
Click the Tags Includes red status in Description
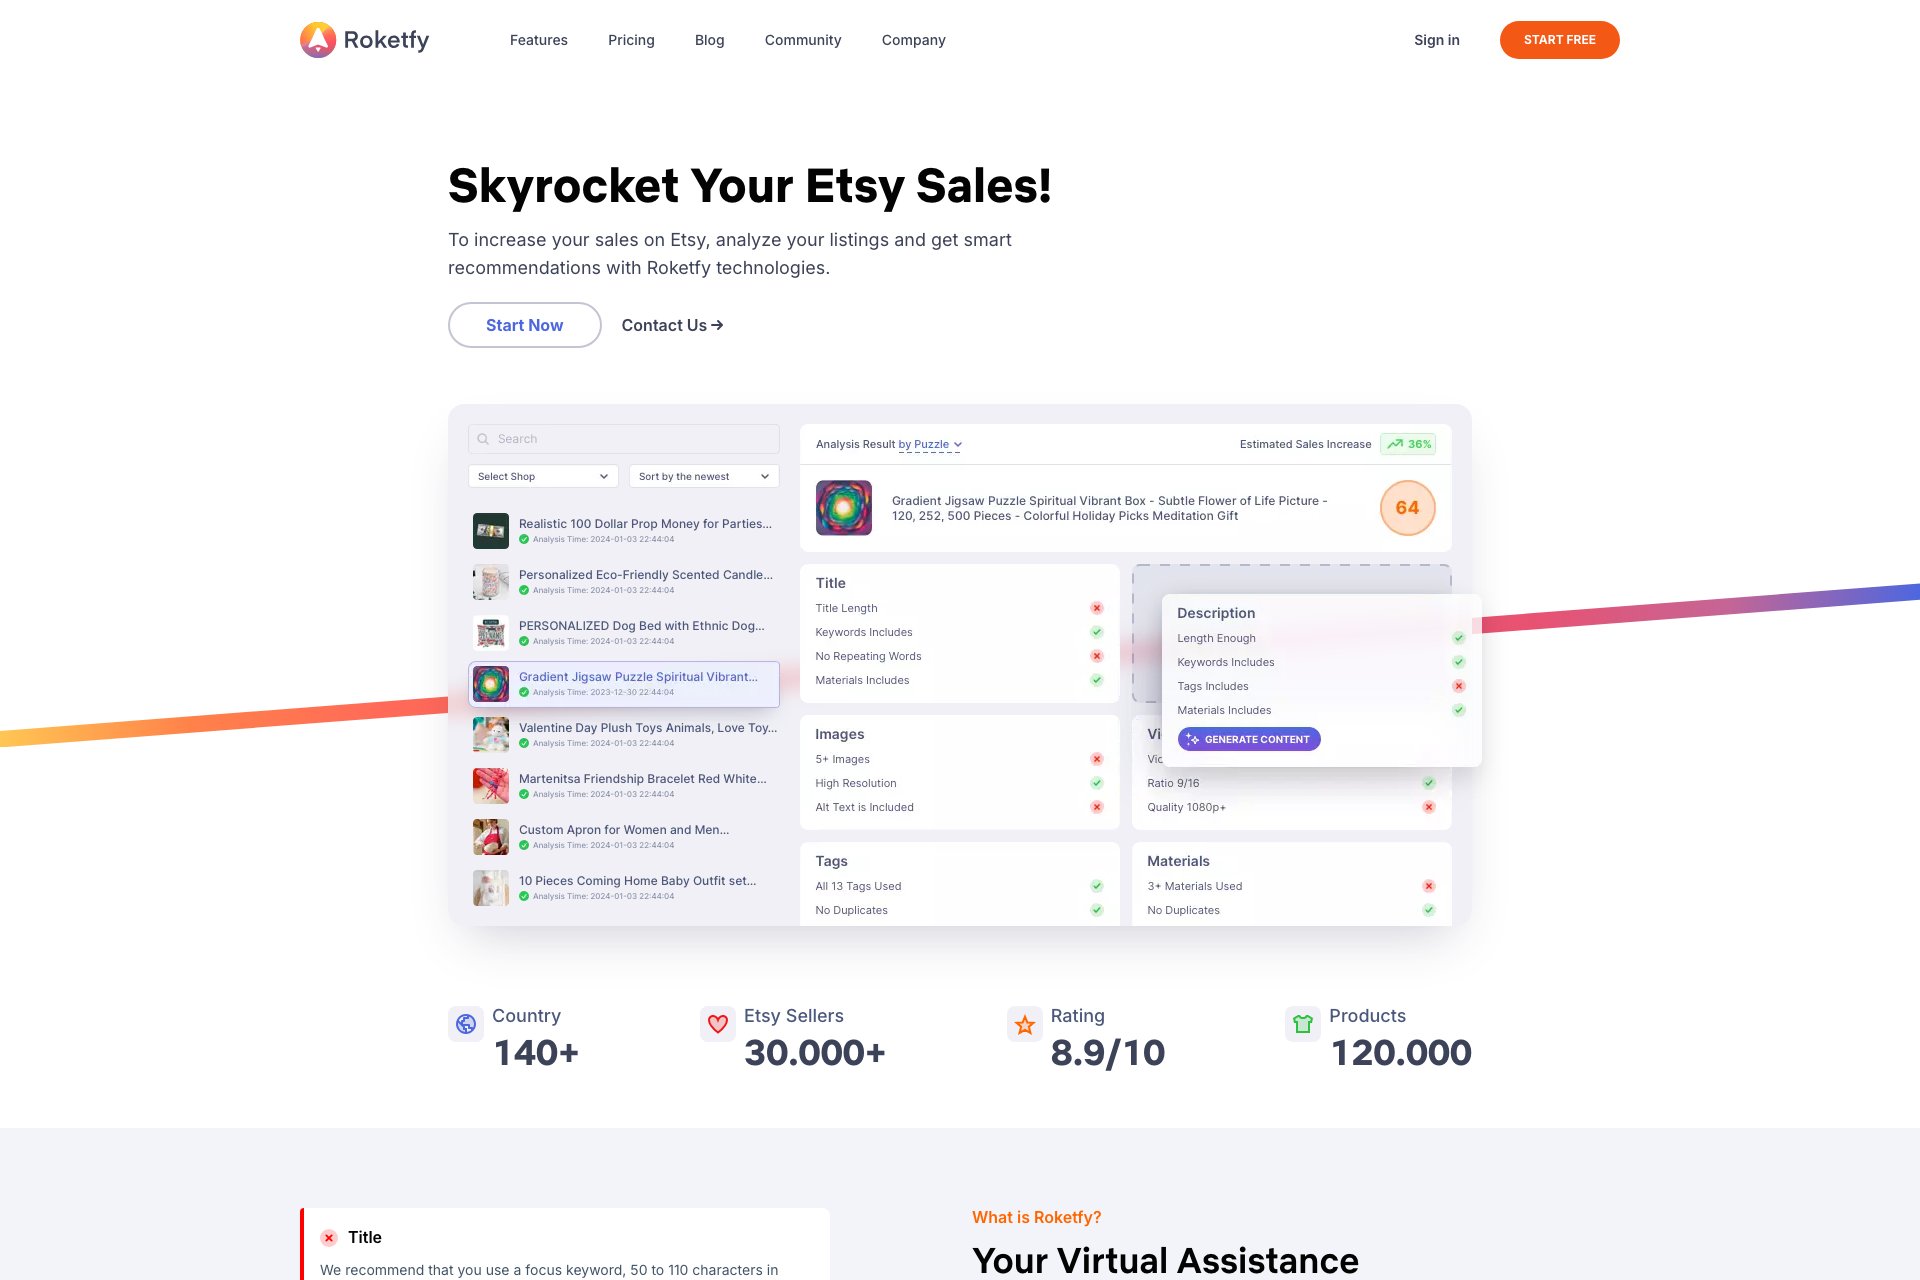tap(1459, 686)
